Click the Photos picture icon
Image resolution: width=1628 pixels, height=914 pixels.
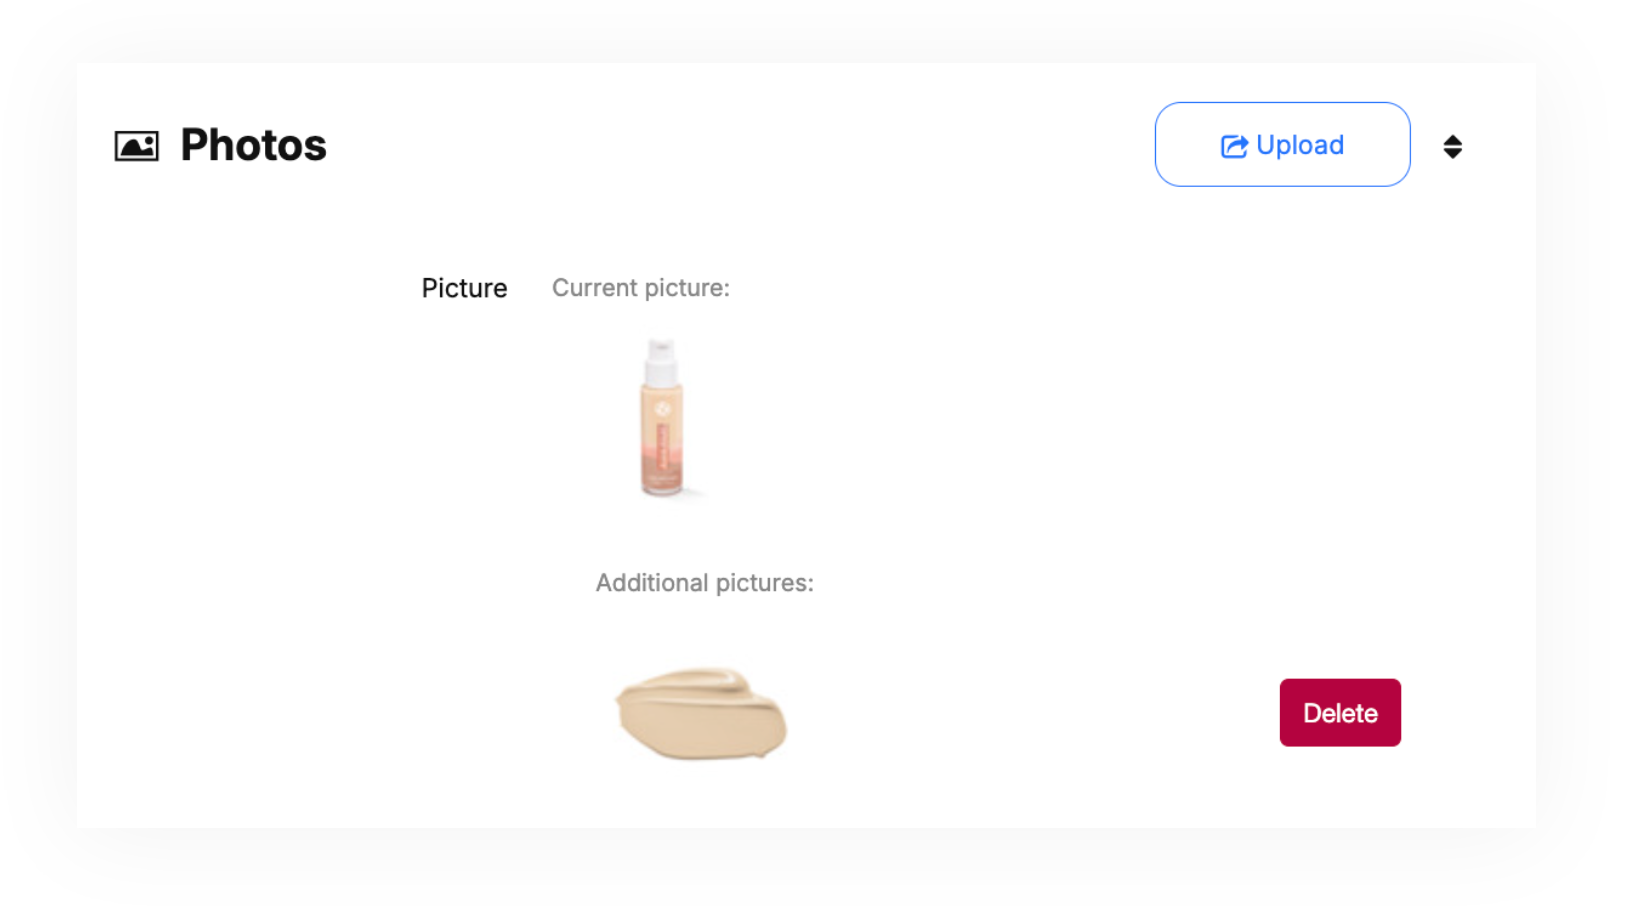[x=136, y=146]
